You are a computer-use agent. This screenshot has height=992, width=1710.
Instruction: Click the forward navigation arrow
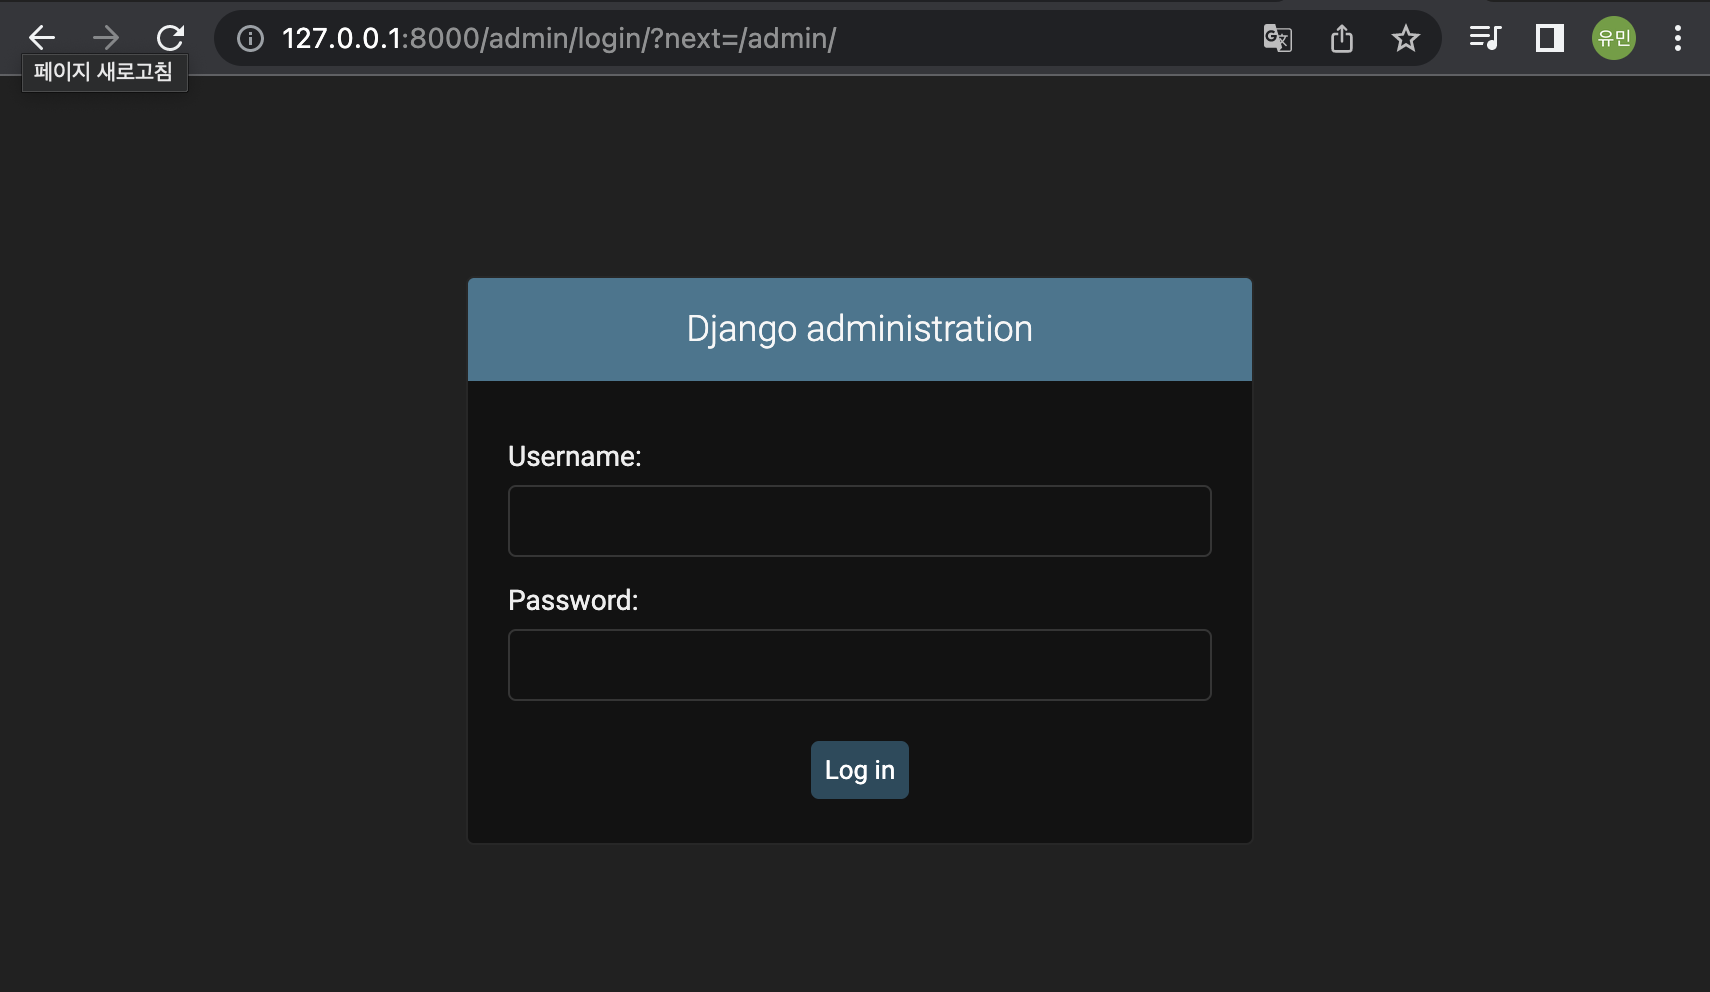click(x=106, y=38)
